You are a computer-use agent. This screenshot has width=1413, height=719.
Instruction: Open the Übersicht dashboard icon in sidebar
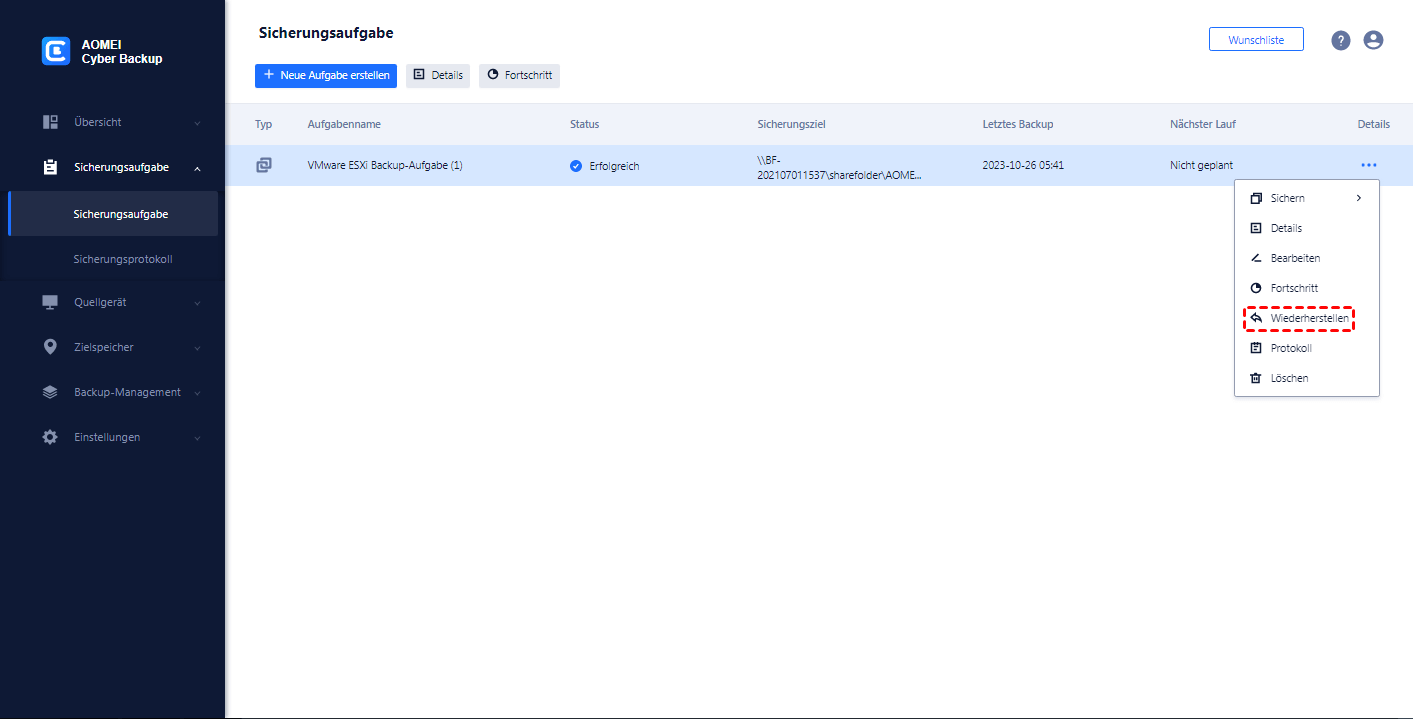pyautogui.click(x=50, y=122)
